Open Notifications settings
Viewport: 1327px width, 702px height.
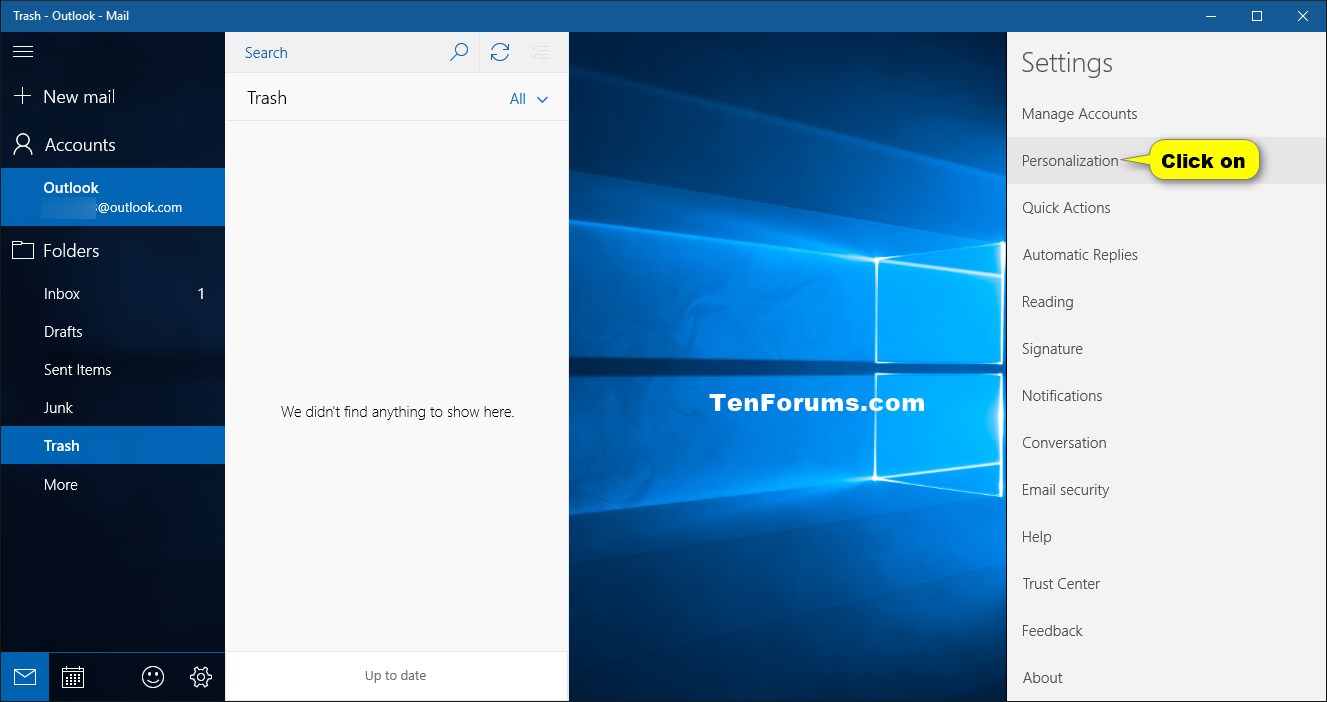click(x=1167, y=396)
